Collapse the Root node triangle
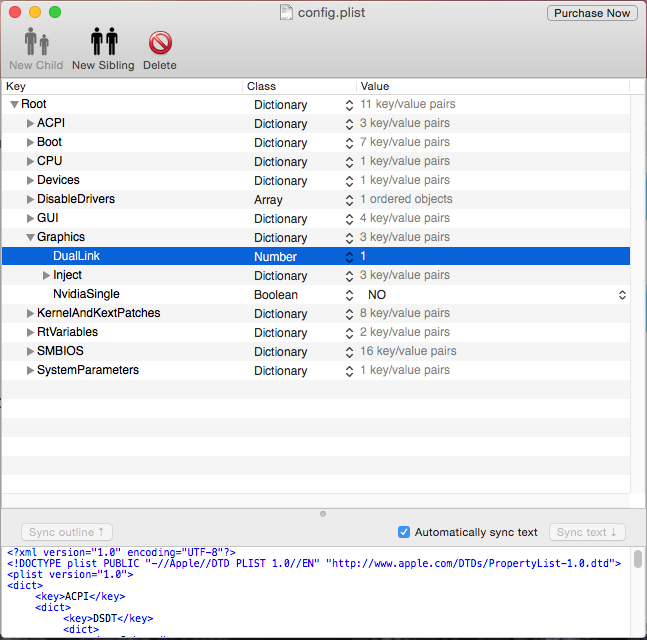647x640 pixels. [14, 105]
